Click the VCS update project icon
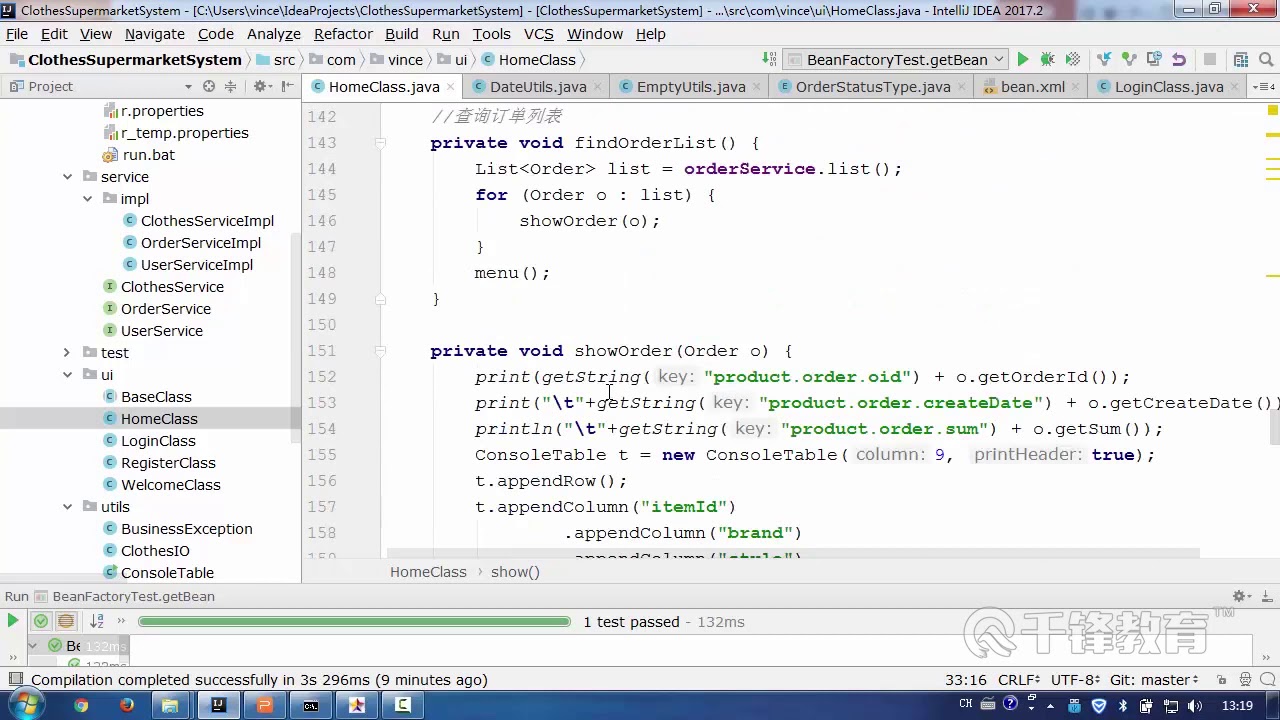This screenshot has height=720, width=1280. pyautogui.click(x=1104, y=60)
